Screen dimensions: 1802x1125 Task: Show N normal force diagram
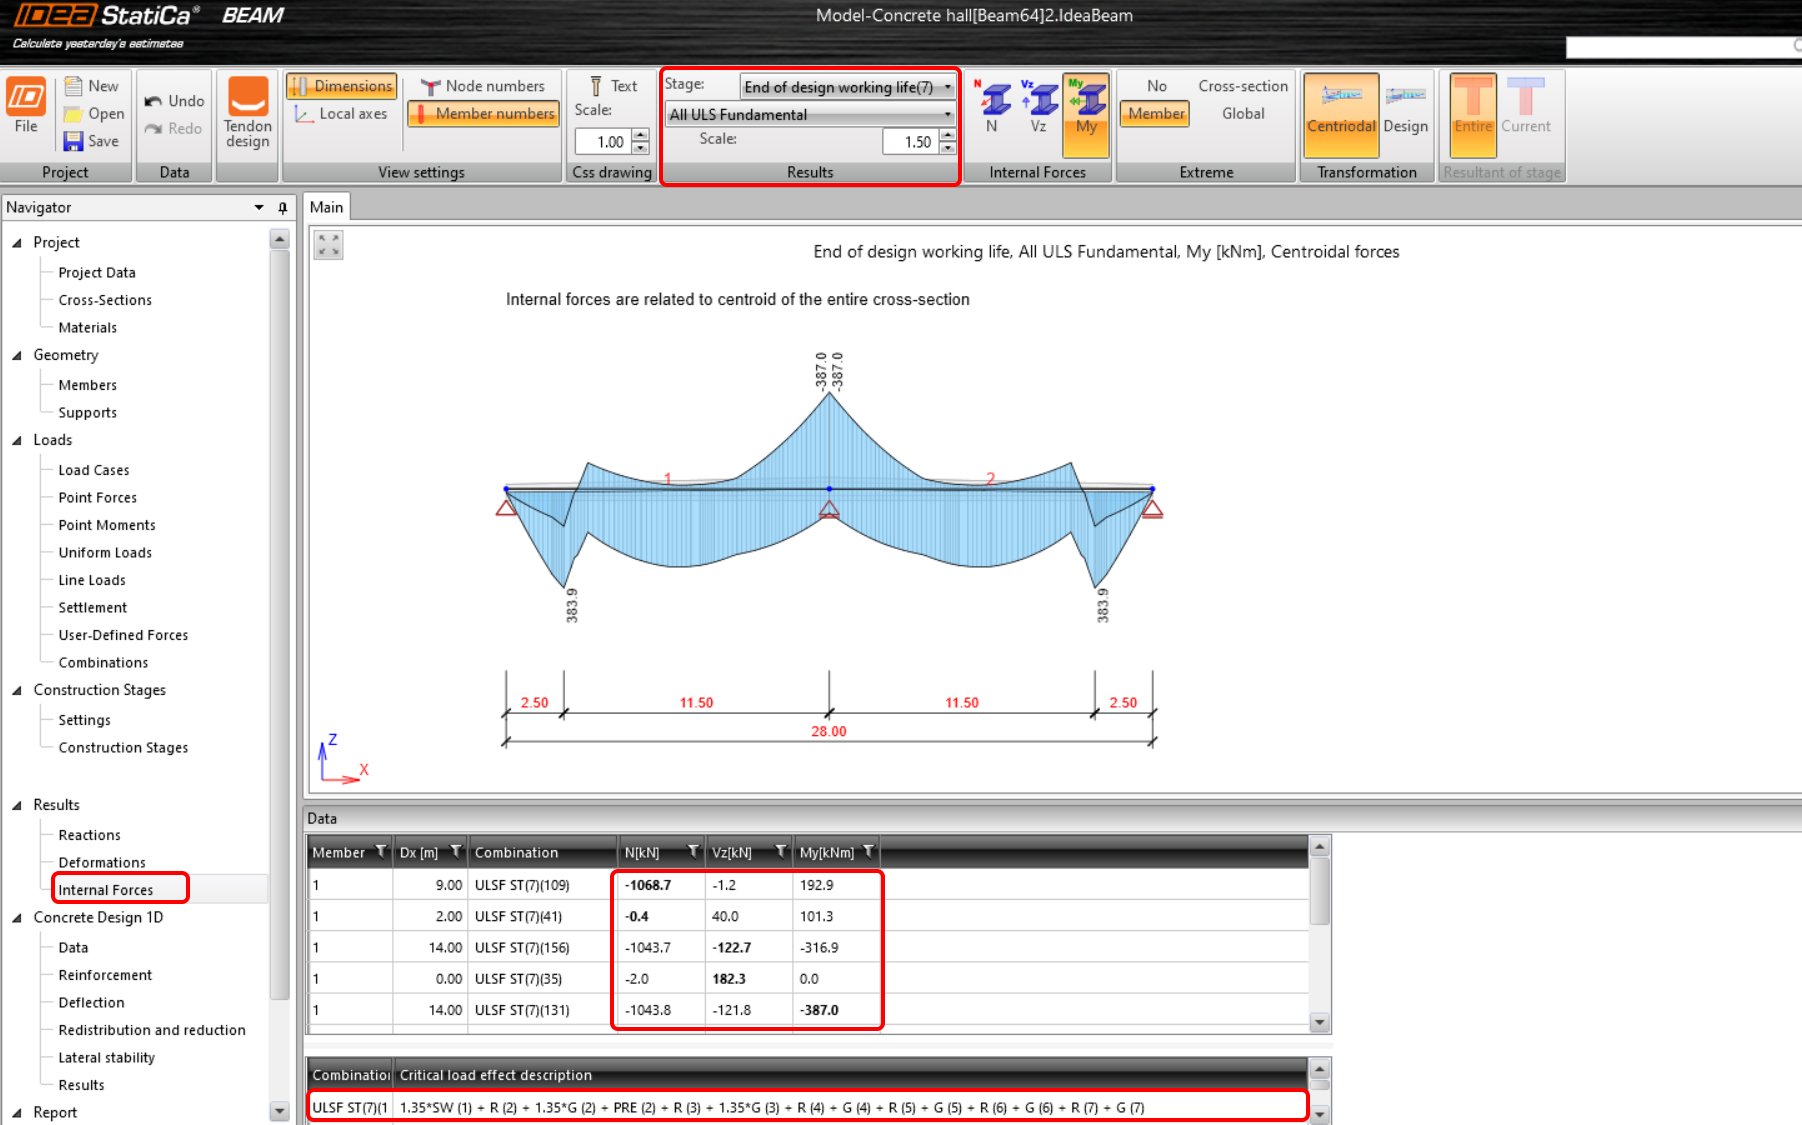tap(992, 106)
